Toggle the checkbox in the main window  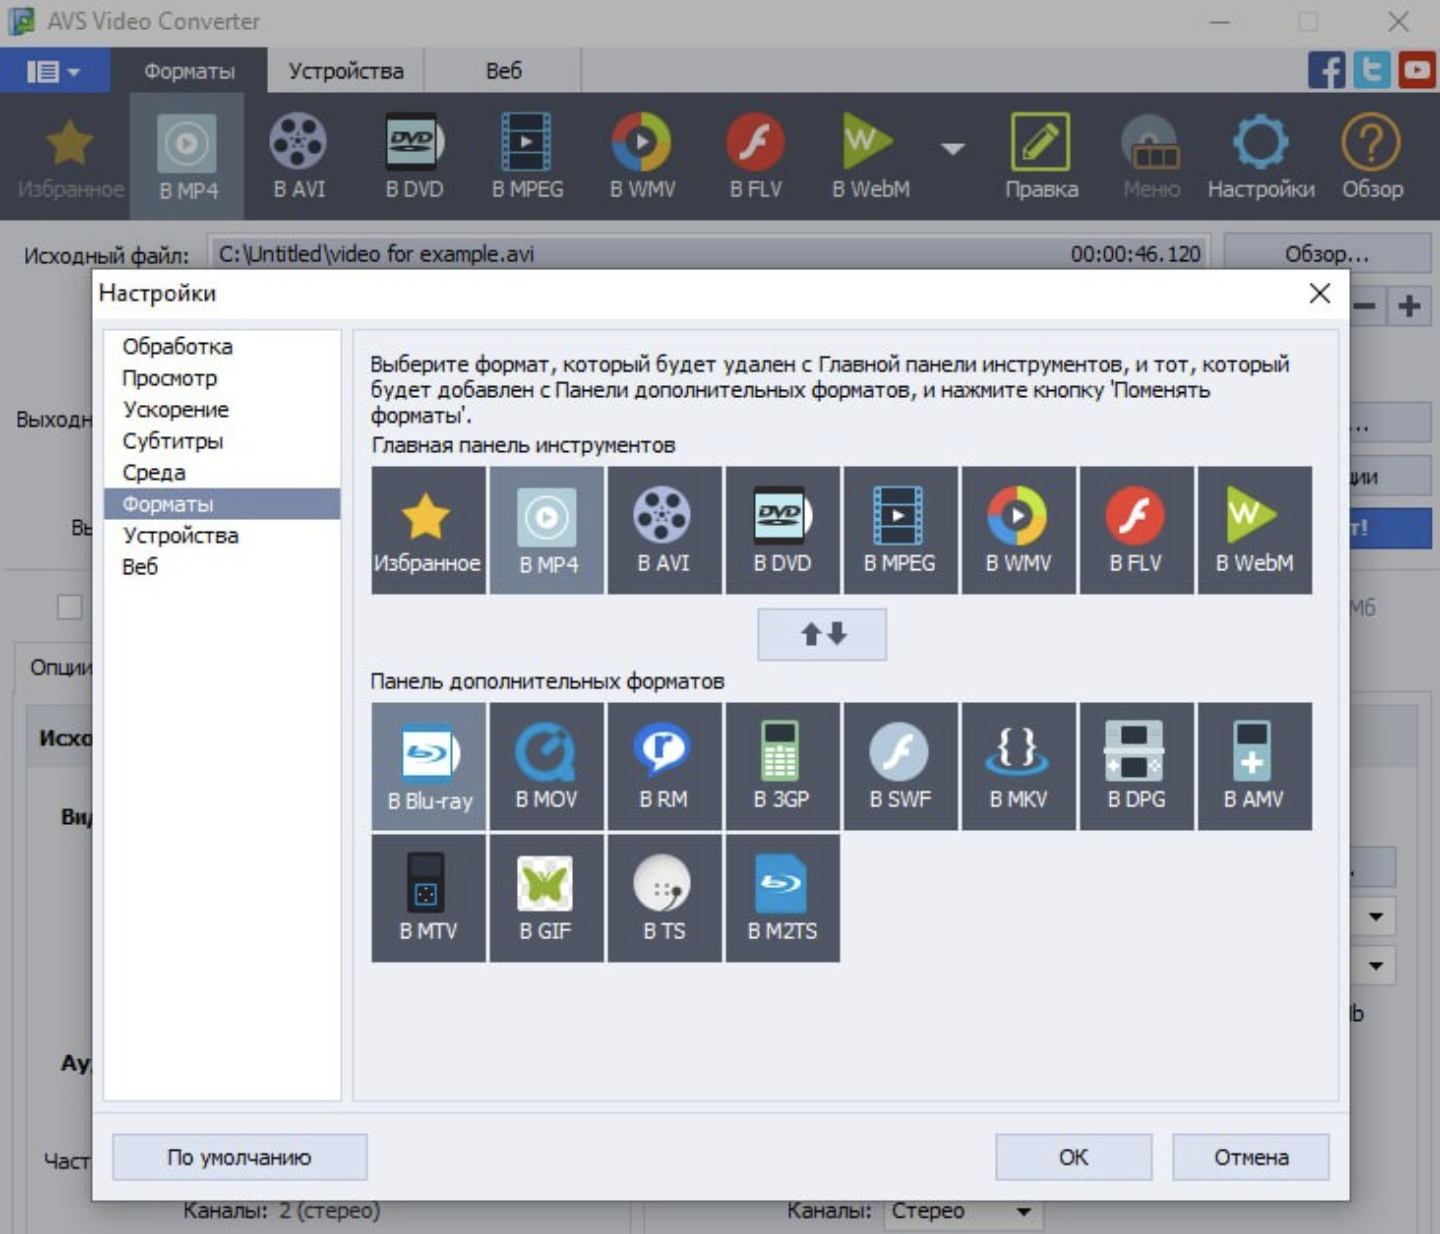coord(69,607)
